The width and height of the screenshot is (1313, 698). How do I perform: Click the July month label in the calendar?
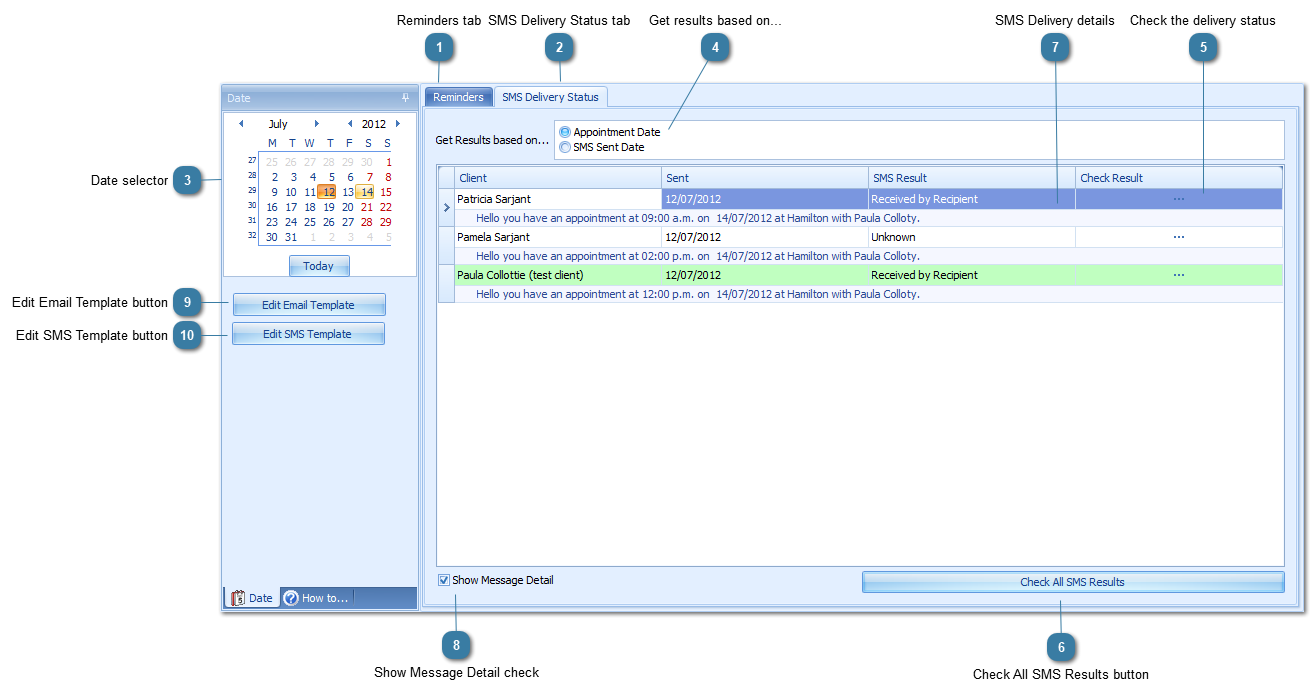point(278,124)
